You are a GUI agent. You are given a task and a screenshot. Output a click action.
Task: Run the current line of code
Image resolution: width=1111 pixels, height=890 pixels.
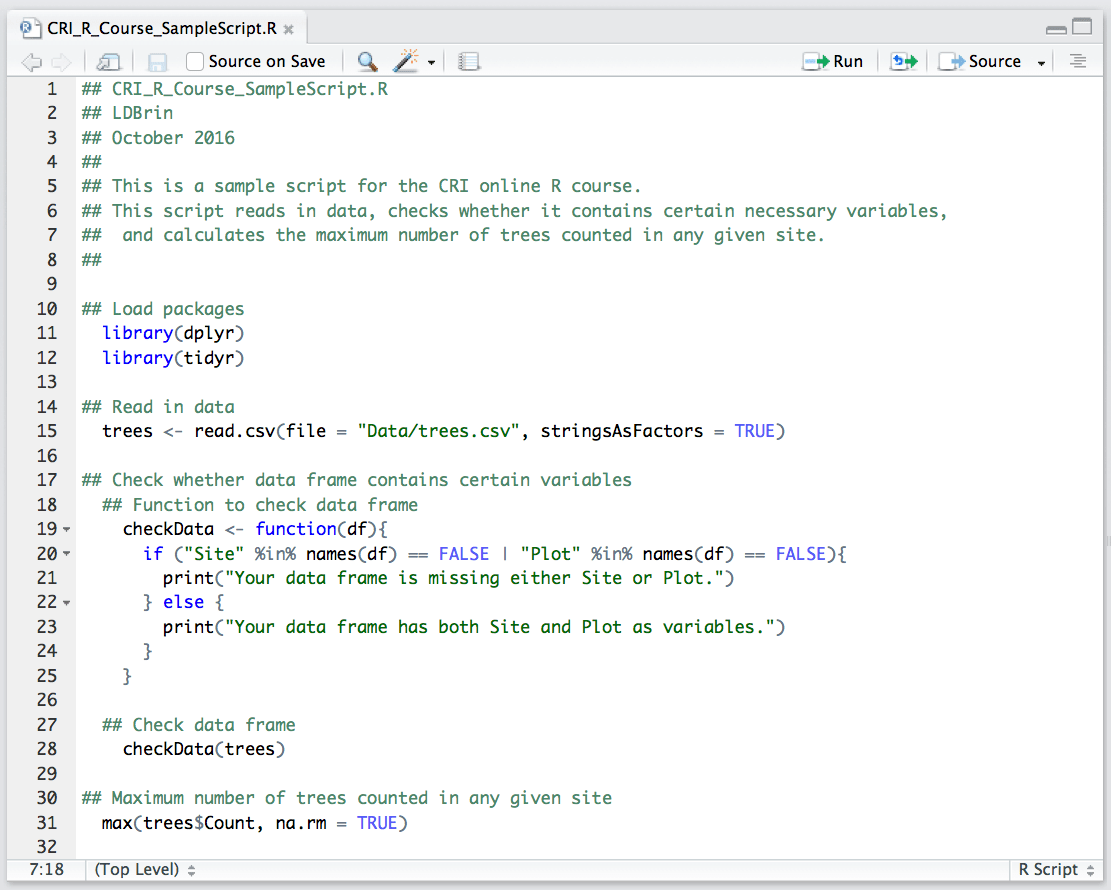point(833,61)
